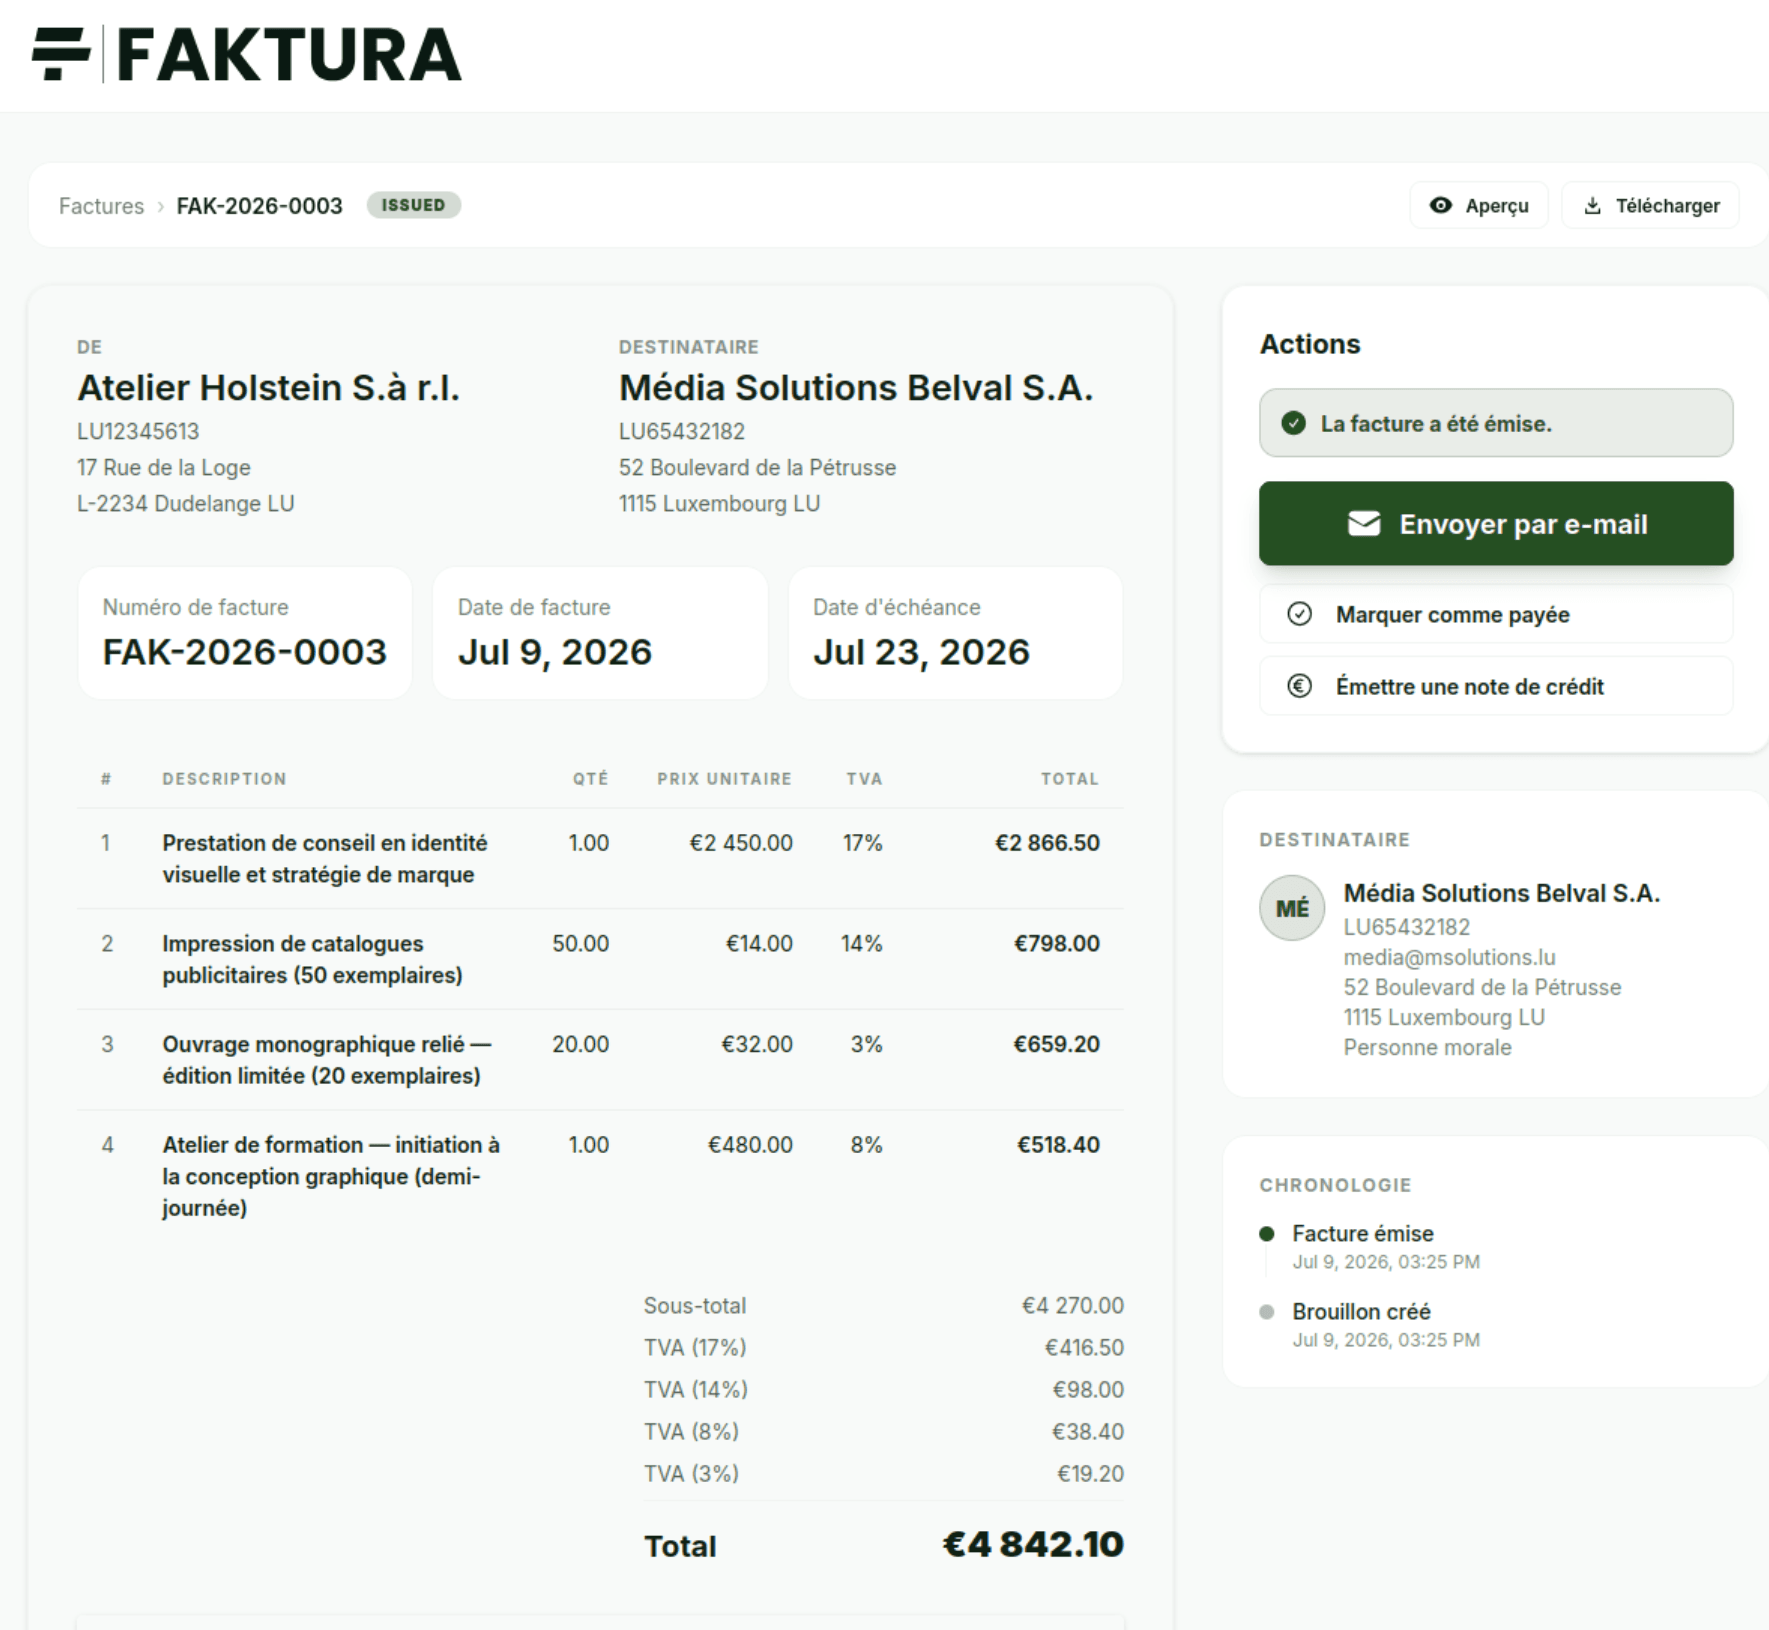Image resolution: width=1769 pixels, height=1630 pixels.
Task: Click the QTÉ column header
Action: [590, 779]
